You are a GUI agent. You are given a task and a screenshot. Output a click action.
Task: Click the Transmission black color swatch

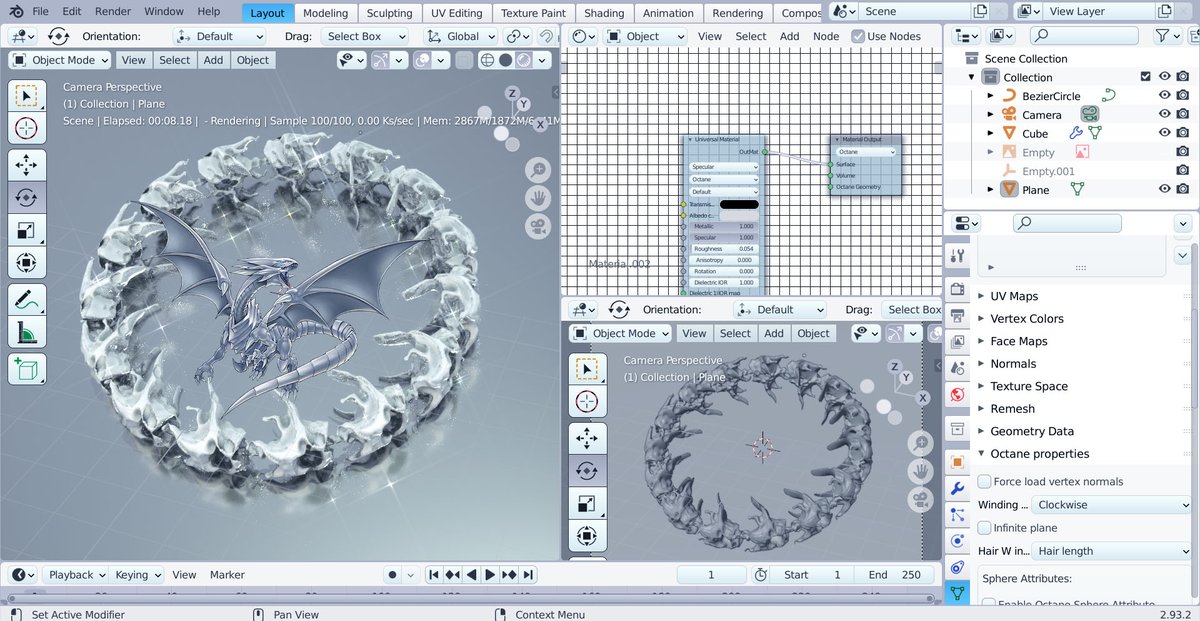coord(739,204)
